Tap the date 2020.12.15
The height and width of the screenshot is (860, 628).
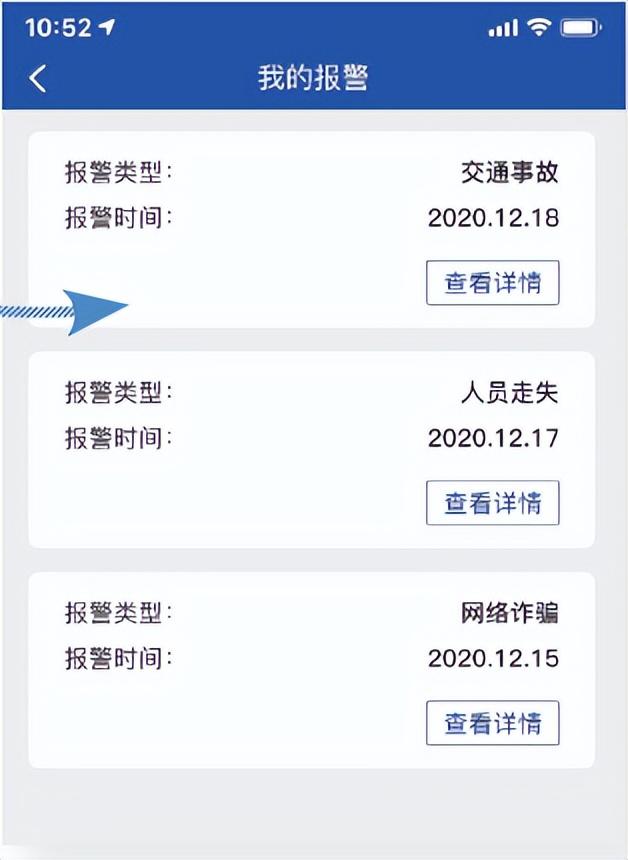click(x=493, y=658)
